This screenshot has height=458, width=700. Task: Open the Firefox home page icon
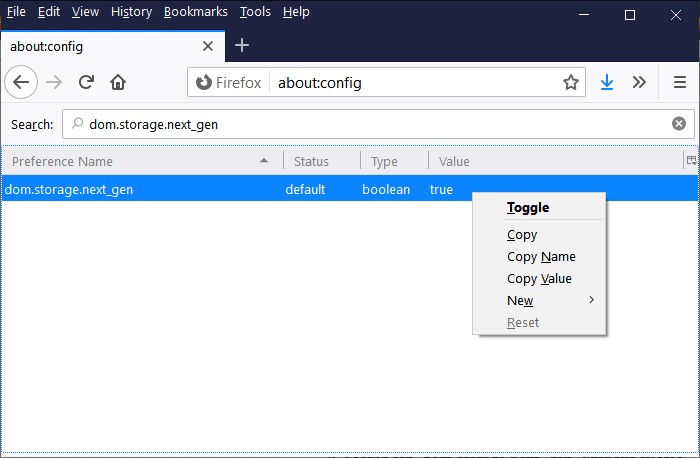point(118,82)
